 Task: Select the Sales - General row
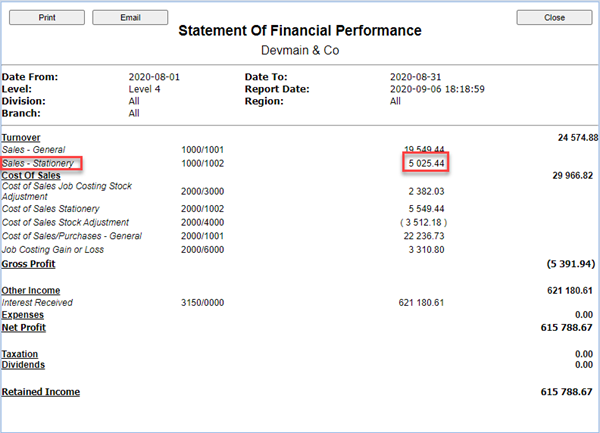click(x=33, y=149)
